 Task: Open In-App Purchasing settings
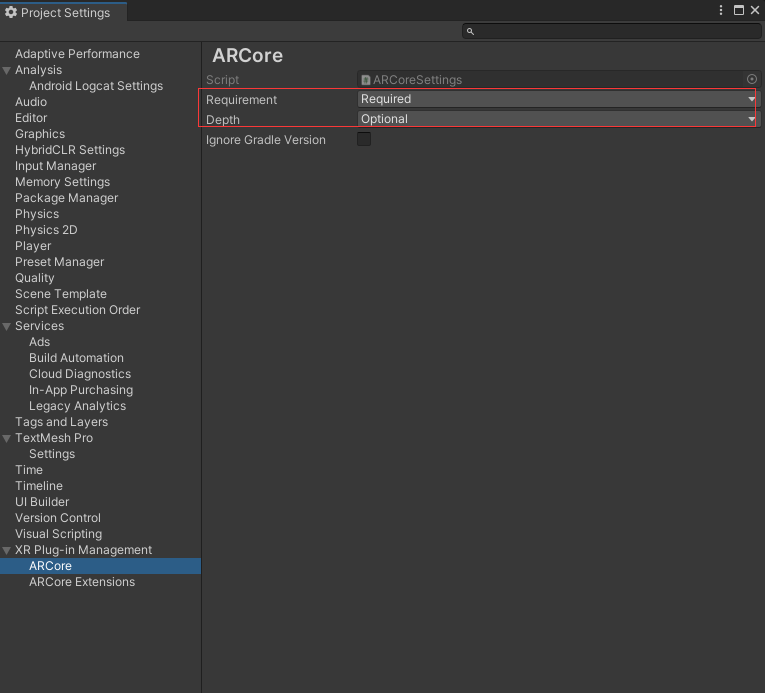[81, 390]
